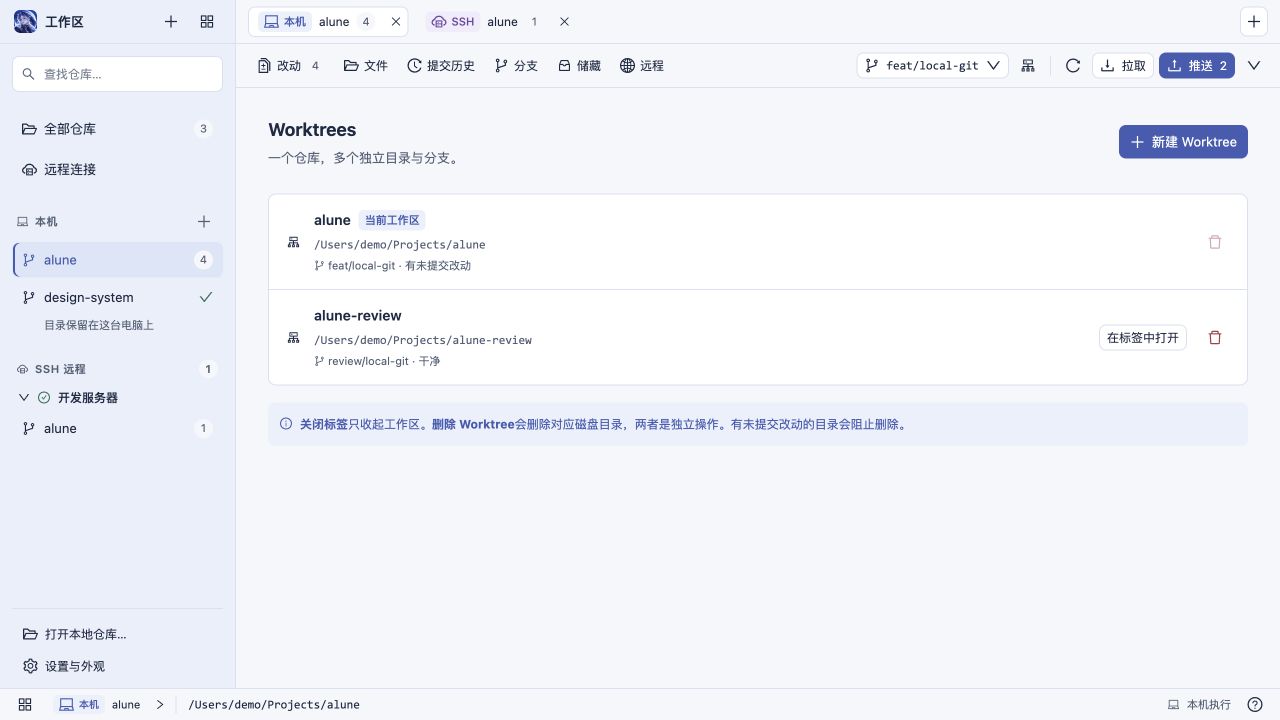This screenshot has height=720, width=1280.
Task: Push commits with 推送 button
Action: click(x=1197, y=66)
